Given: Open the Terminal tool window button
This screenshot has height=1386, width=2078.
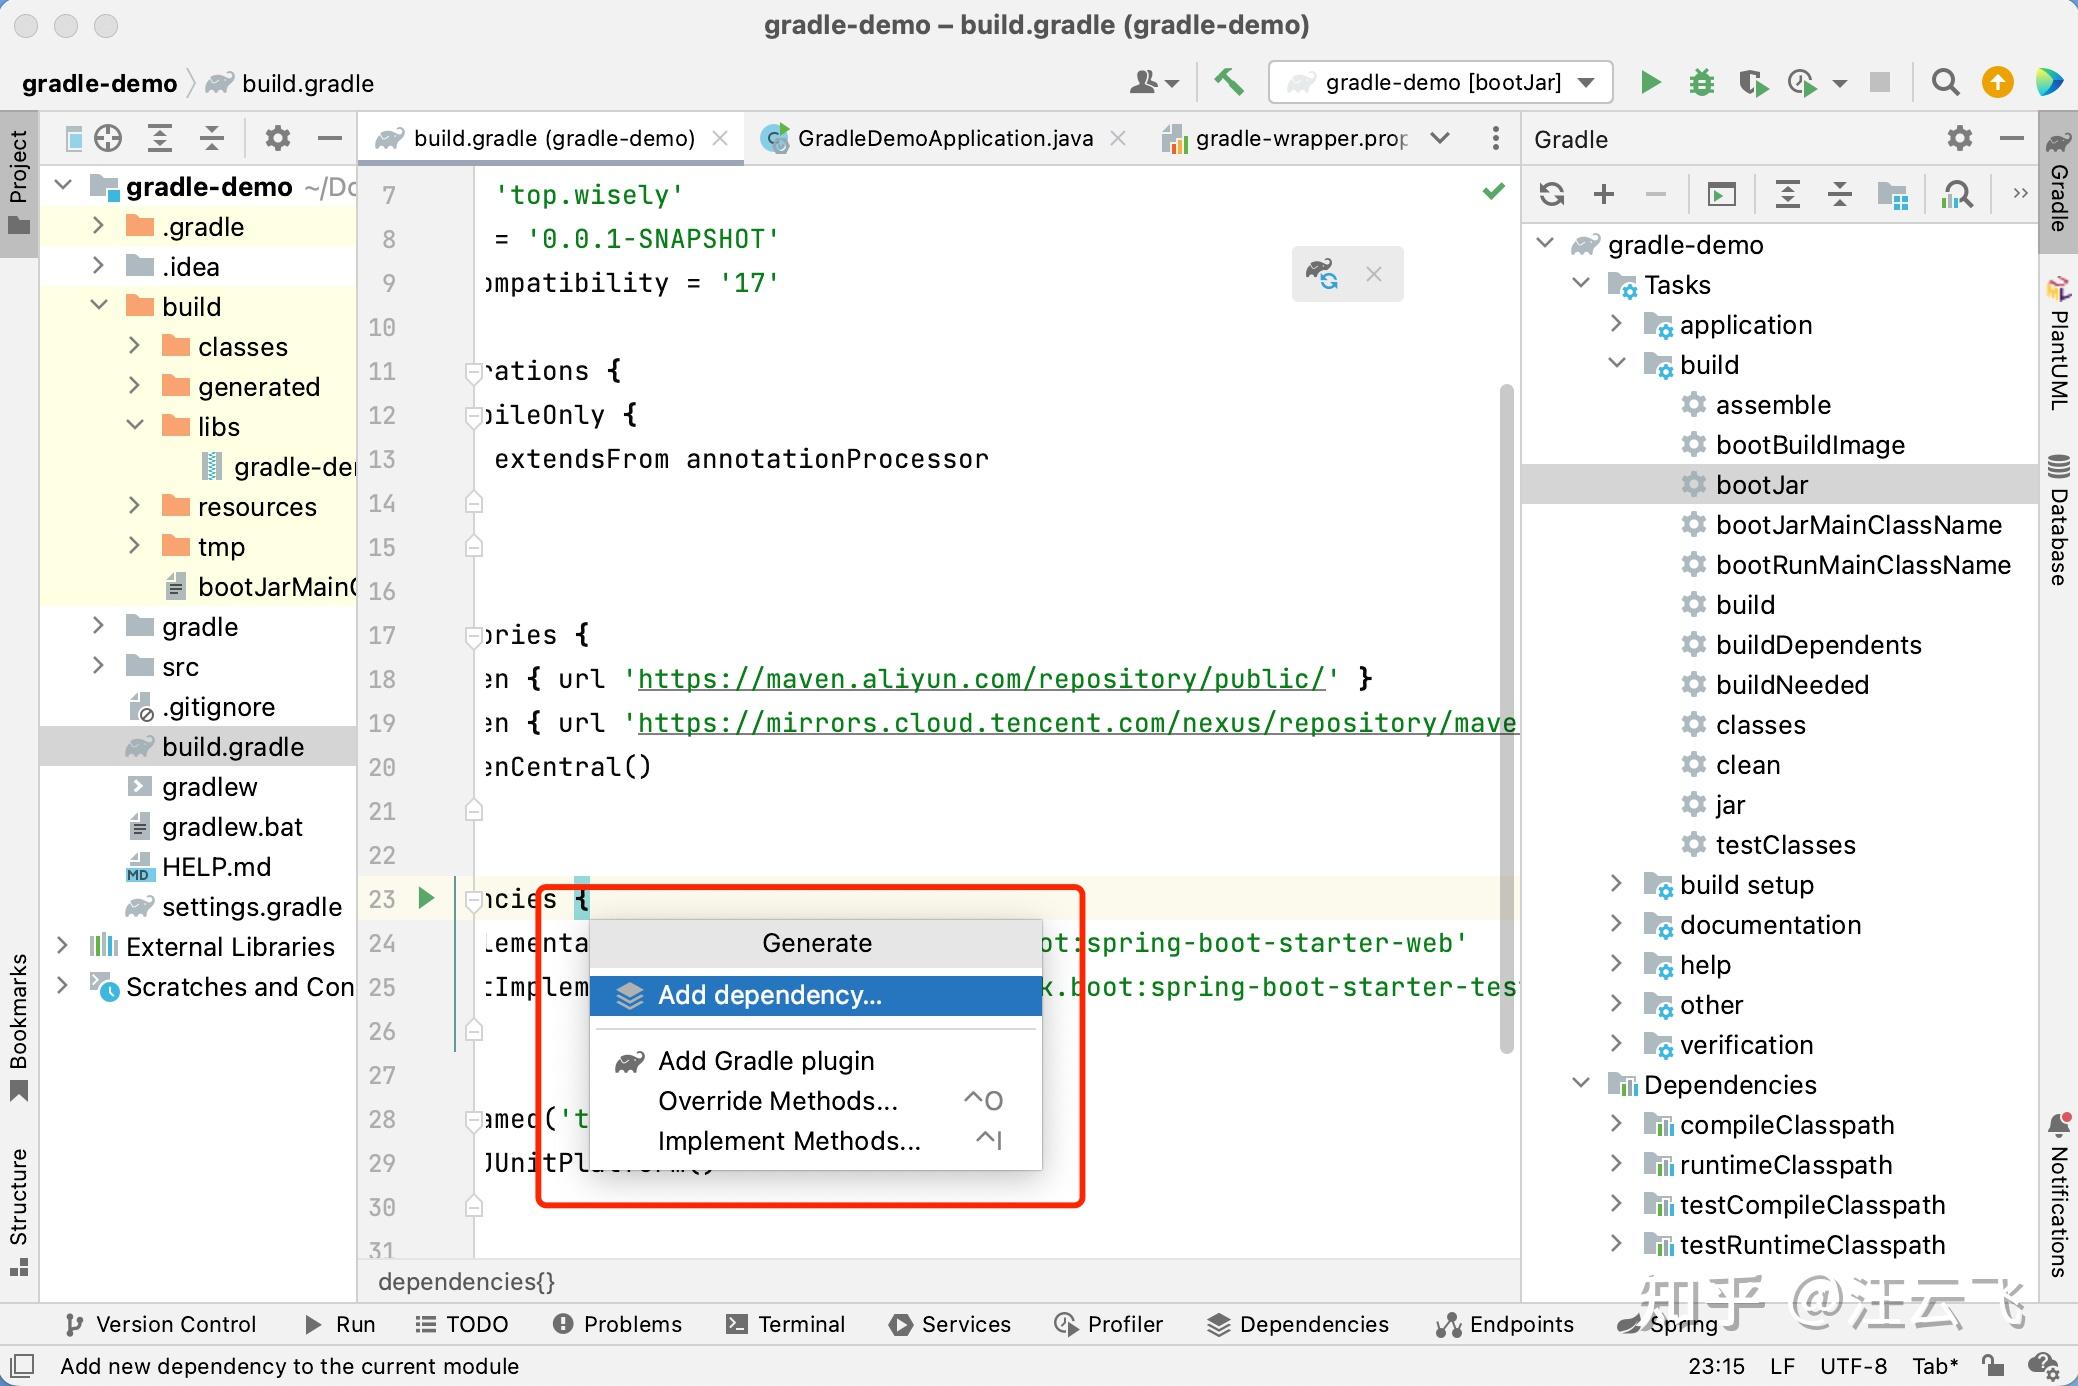Looking at the screenshot, I should pyautogui.click(x=786, y=1324).
